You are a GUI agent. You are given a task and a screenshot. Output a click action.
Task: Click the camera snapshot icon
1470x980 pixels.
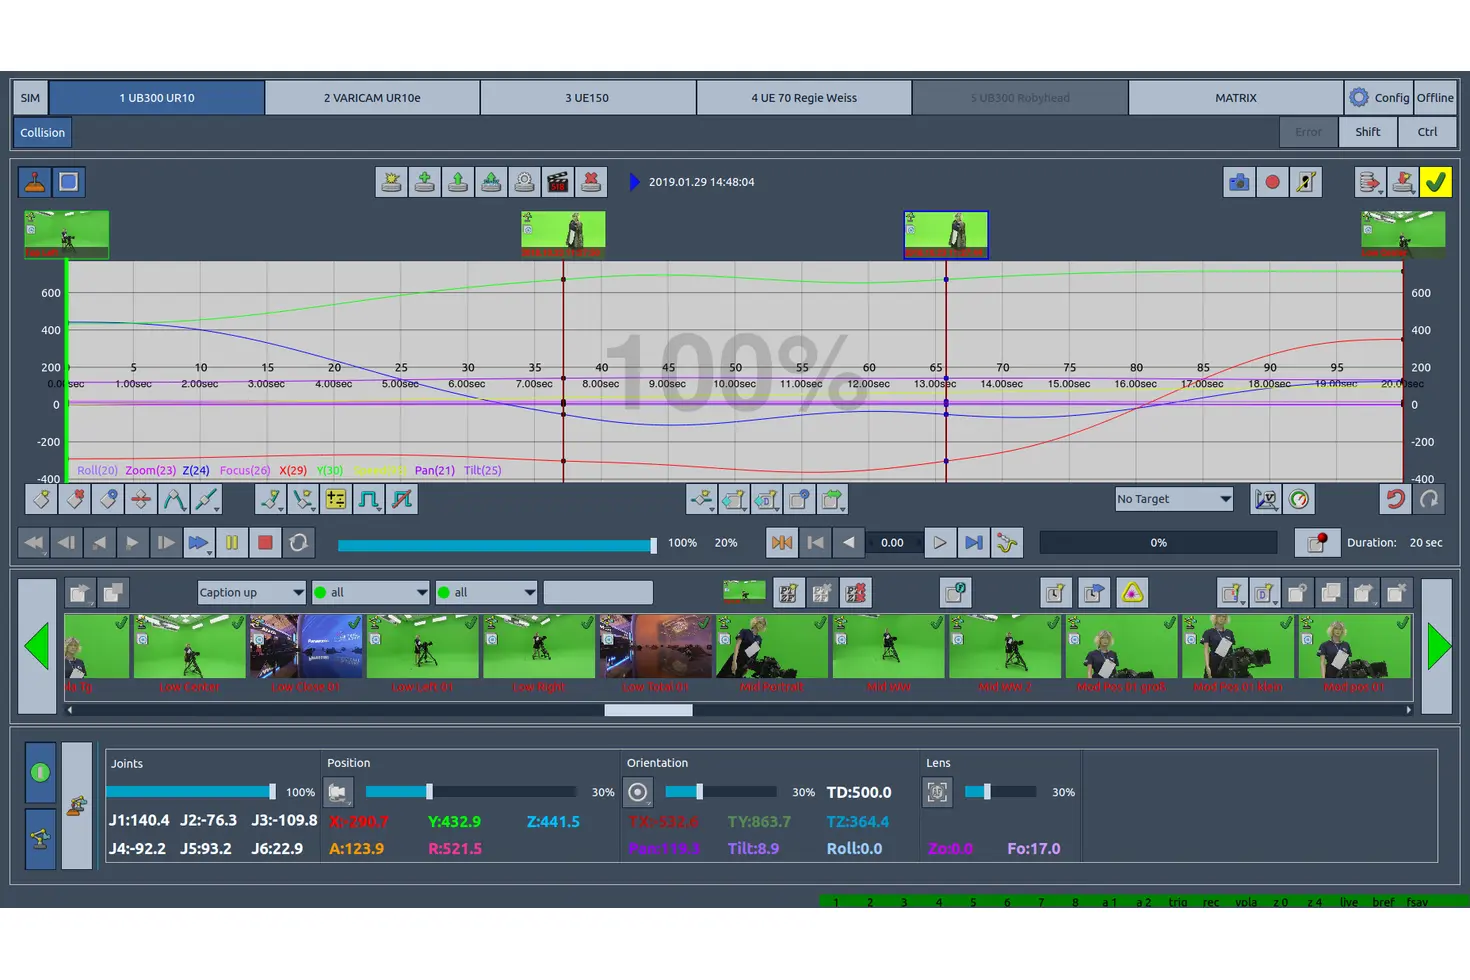[x=1238, y=182]
